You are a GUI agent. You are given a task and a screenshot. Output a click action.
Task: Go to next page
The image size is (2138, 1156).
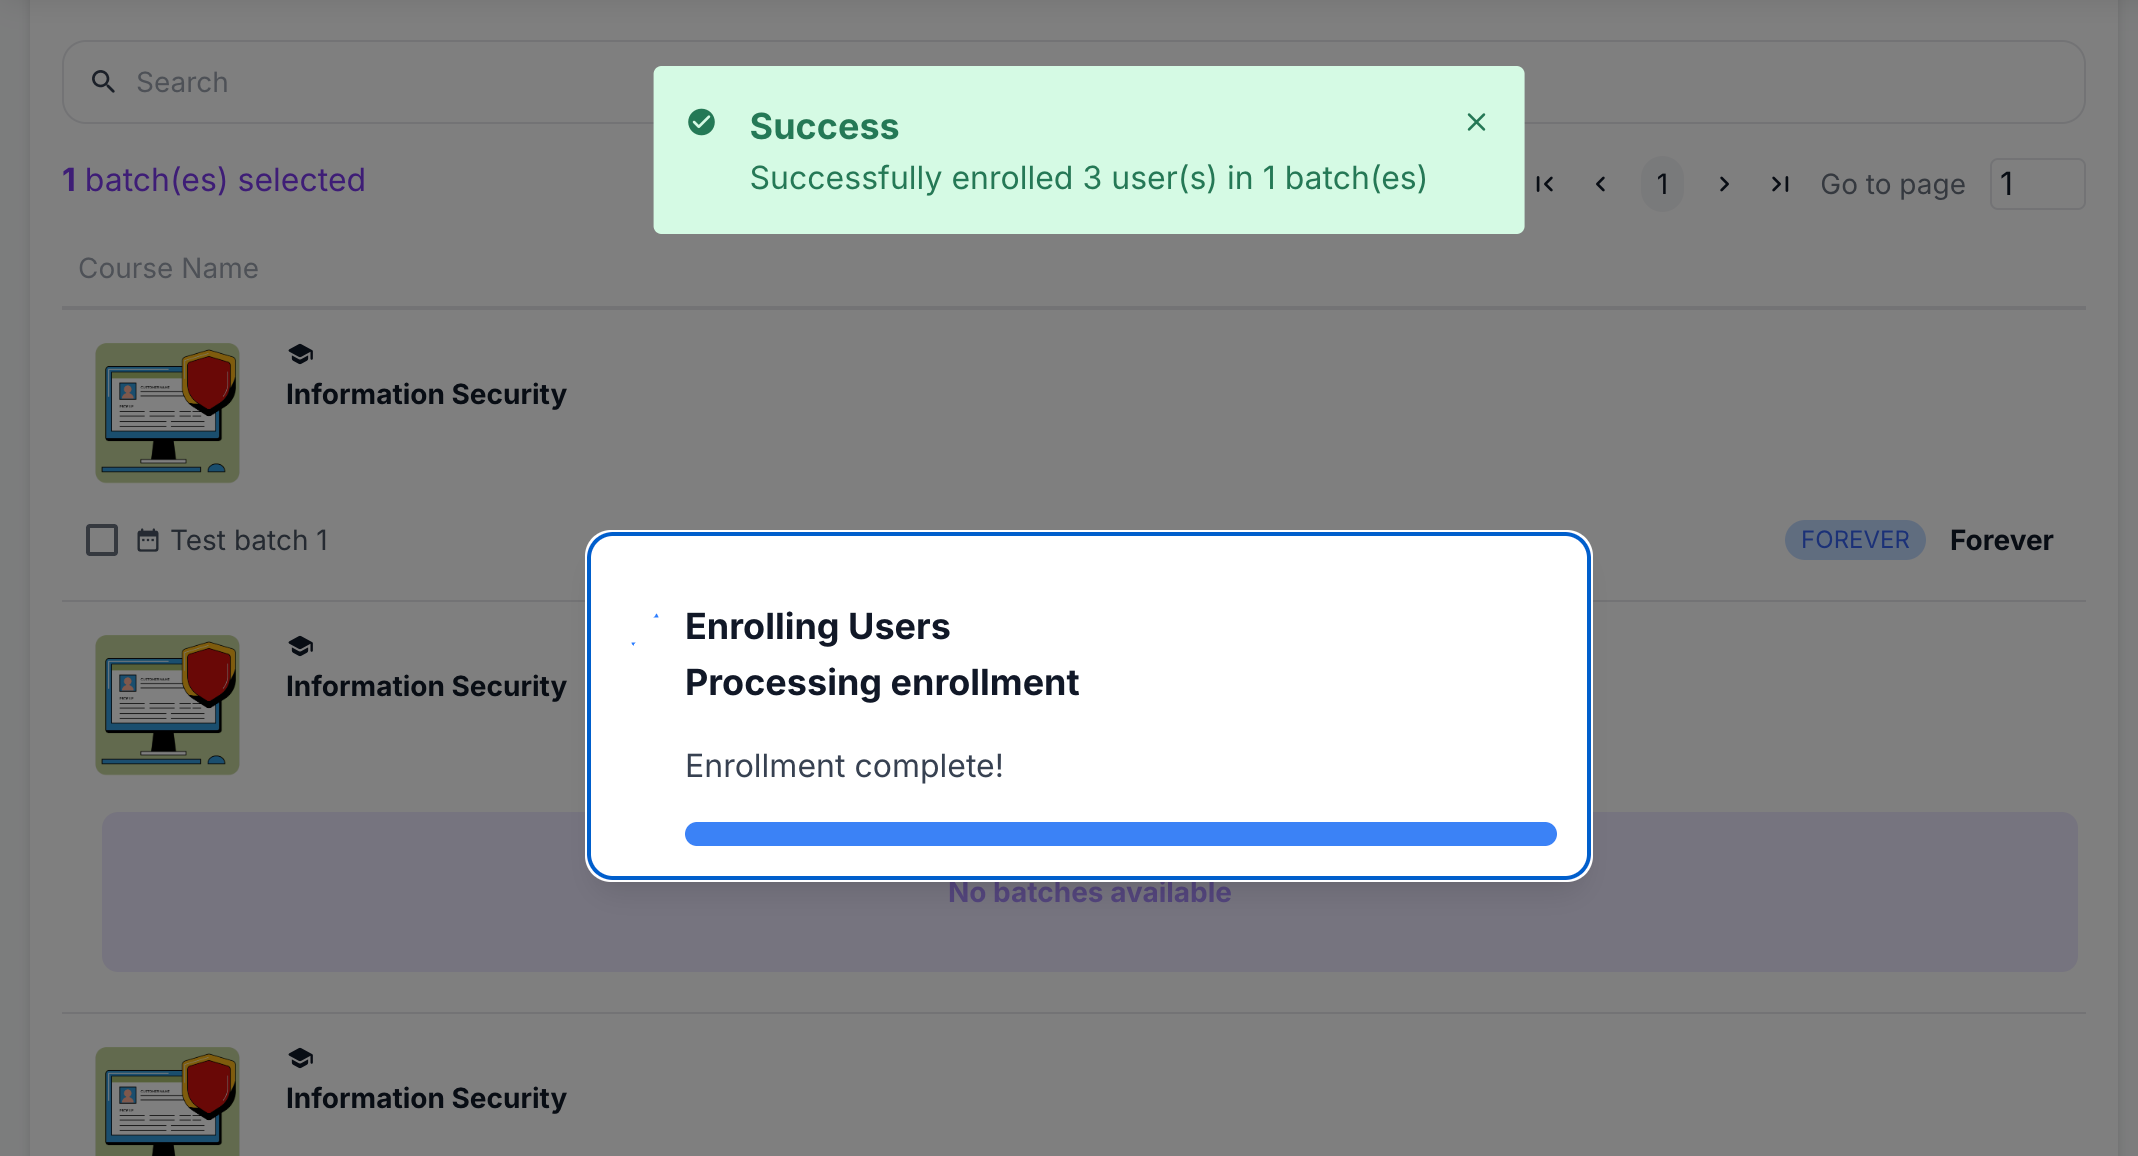pyautogui.click(x=1724, y=184)
